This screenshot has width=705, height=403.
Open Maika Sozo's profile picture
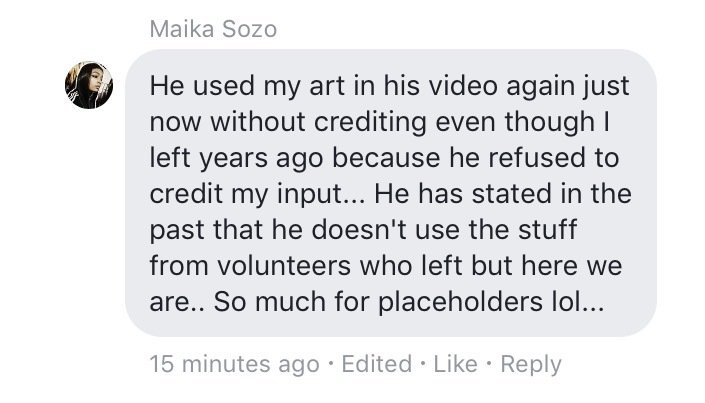pos(89,85)
